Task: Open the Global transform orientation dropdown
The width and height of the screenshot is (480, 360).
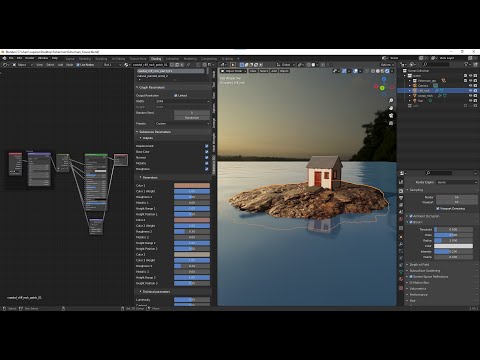Action: pos(286,65)
